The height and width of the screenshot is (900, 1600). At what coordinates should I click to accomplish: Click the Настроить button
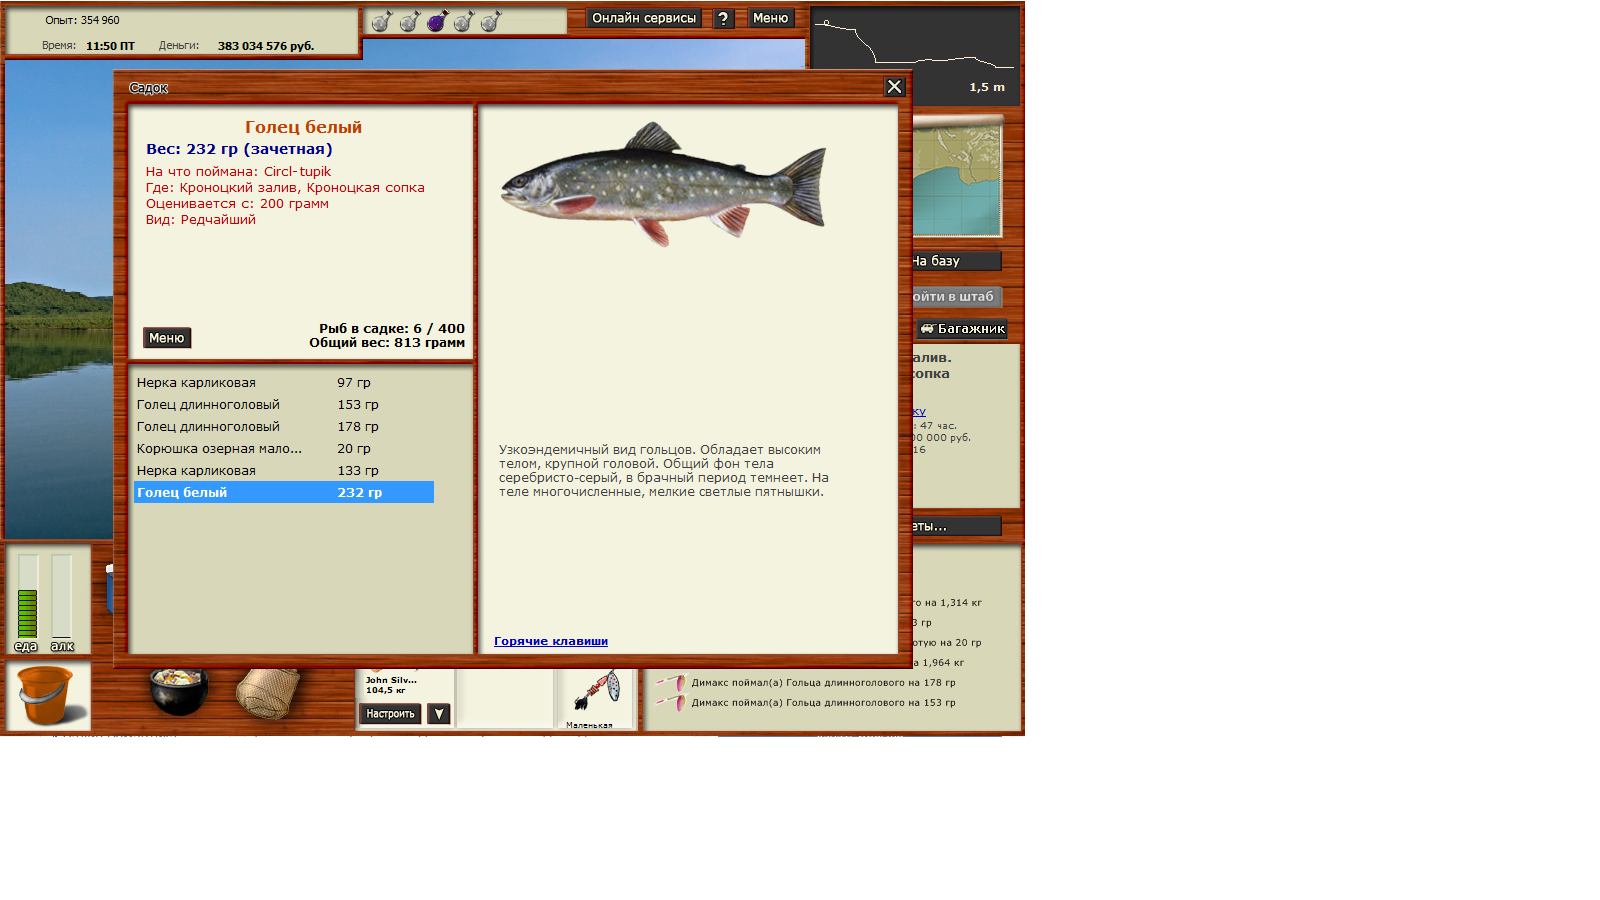click(390, 714)
